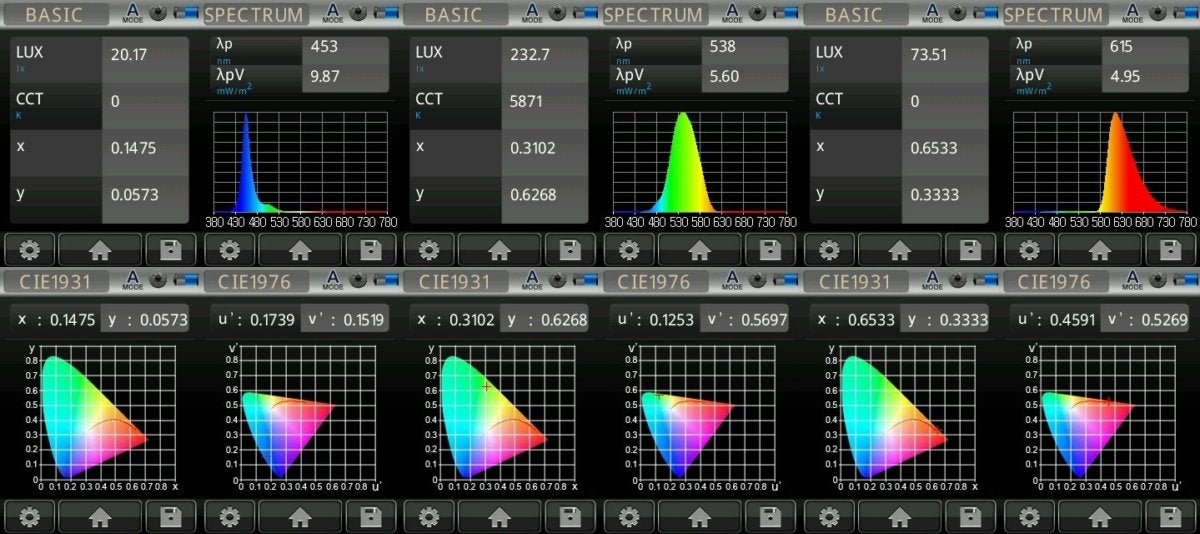Viewport: 1200px width, 534px height.
Task: Open settings gear in SPECTRUM panel with λp 453
Action: [x=229, y=249]
